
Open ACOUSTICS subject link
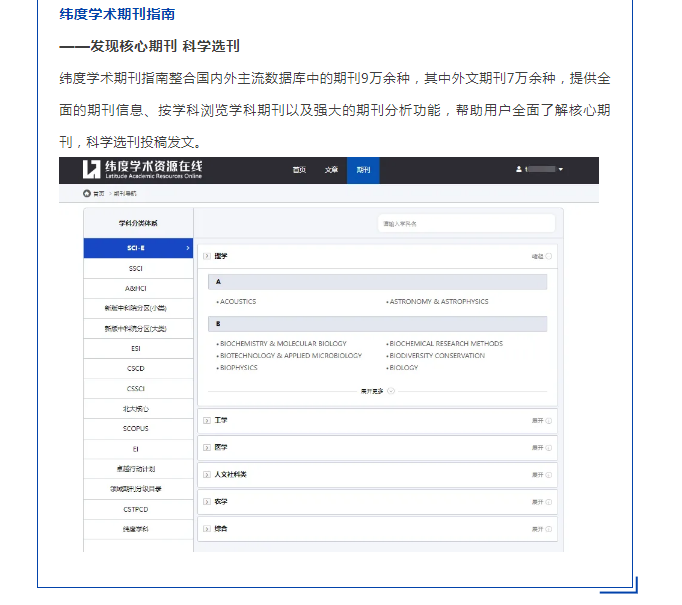[x=237, y=301]
